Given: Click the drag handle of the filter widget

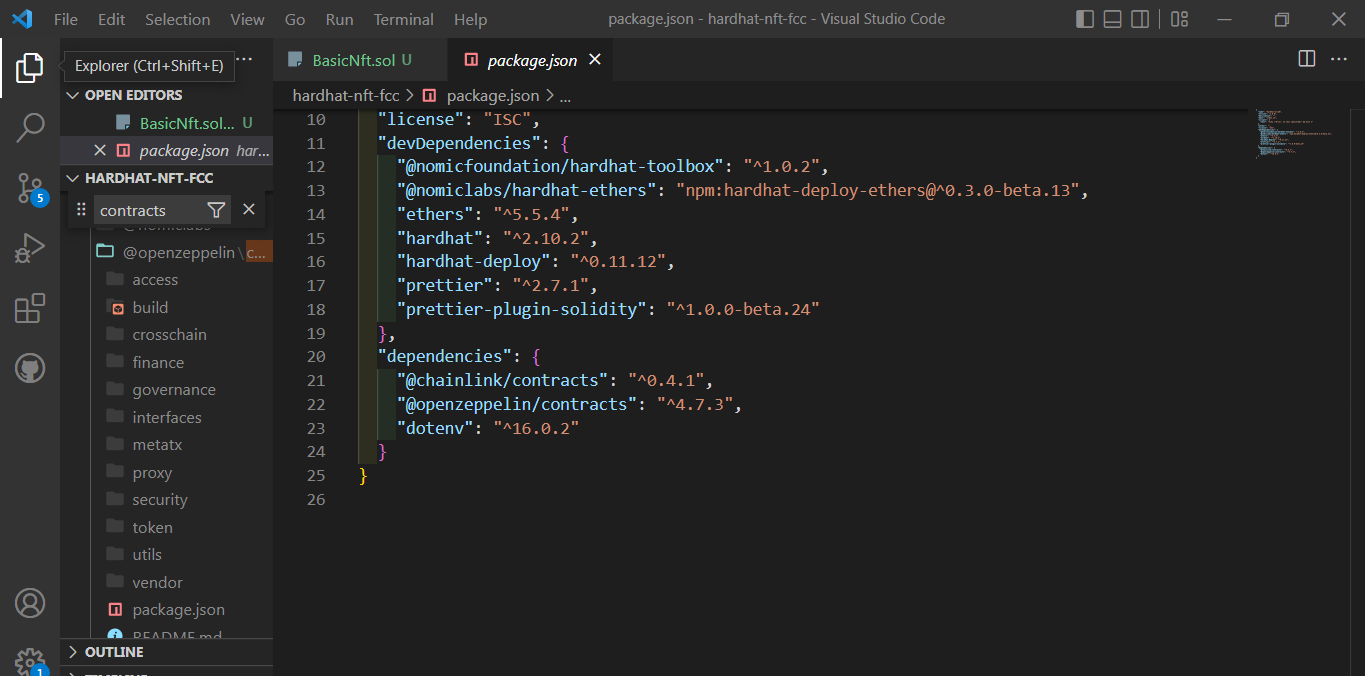Looking at the screenshot, I should tap(81, 209).
